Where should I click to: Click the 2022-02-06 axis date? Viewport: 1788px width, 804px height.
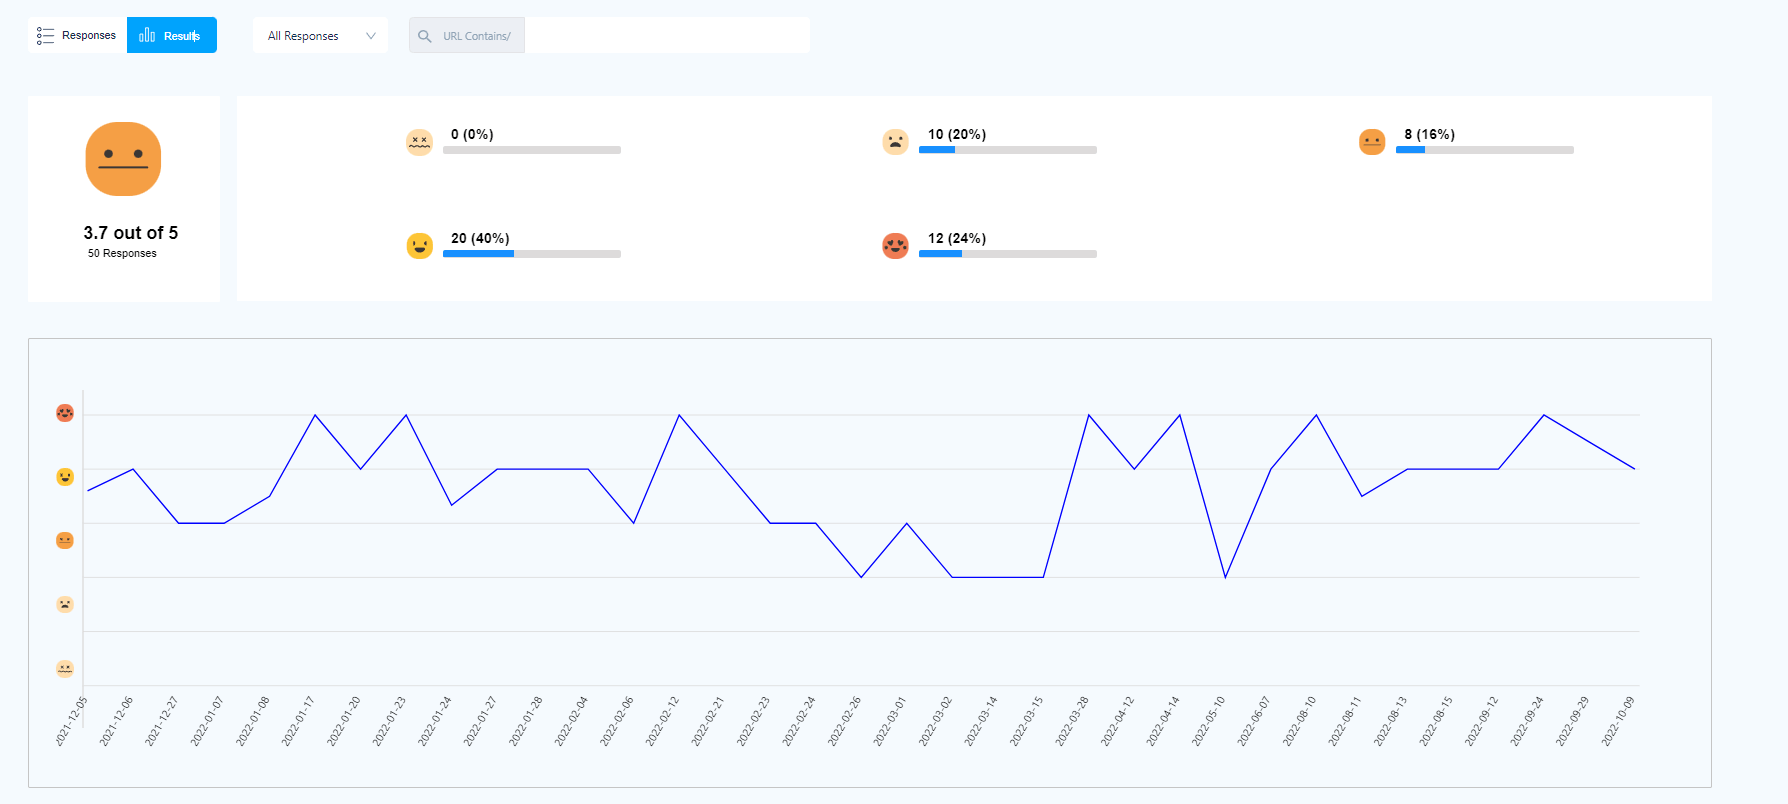617,721
